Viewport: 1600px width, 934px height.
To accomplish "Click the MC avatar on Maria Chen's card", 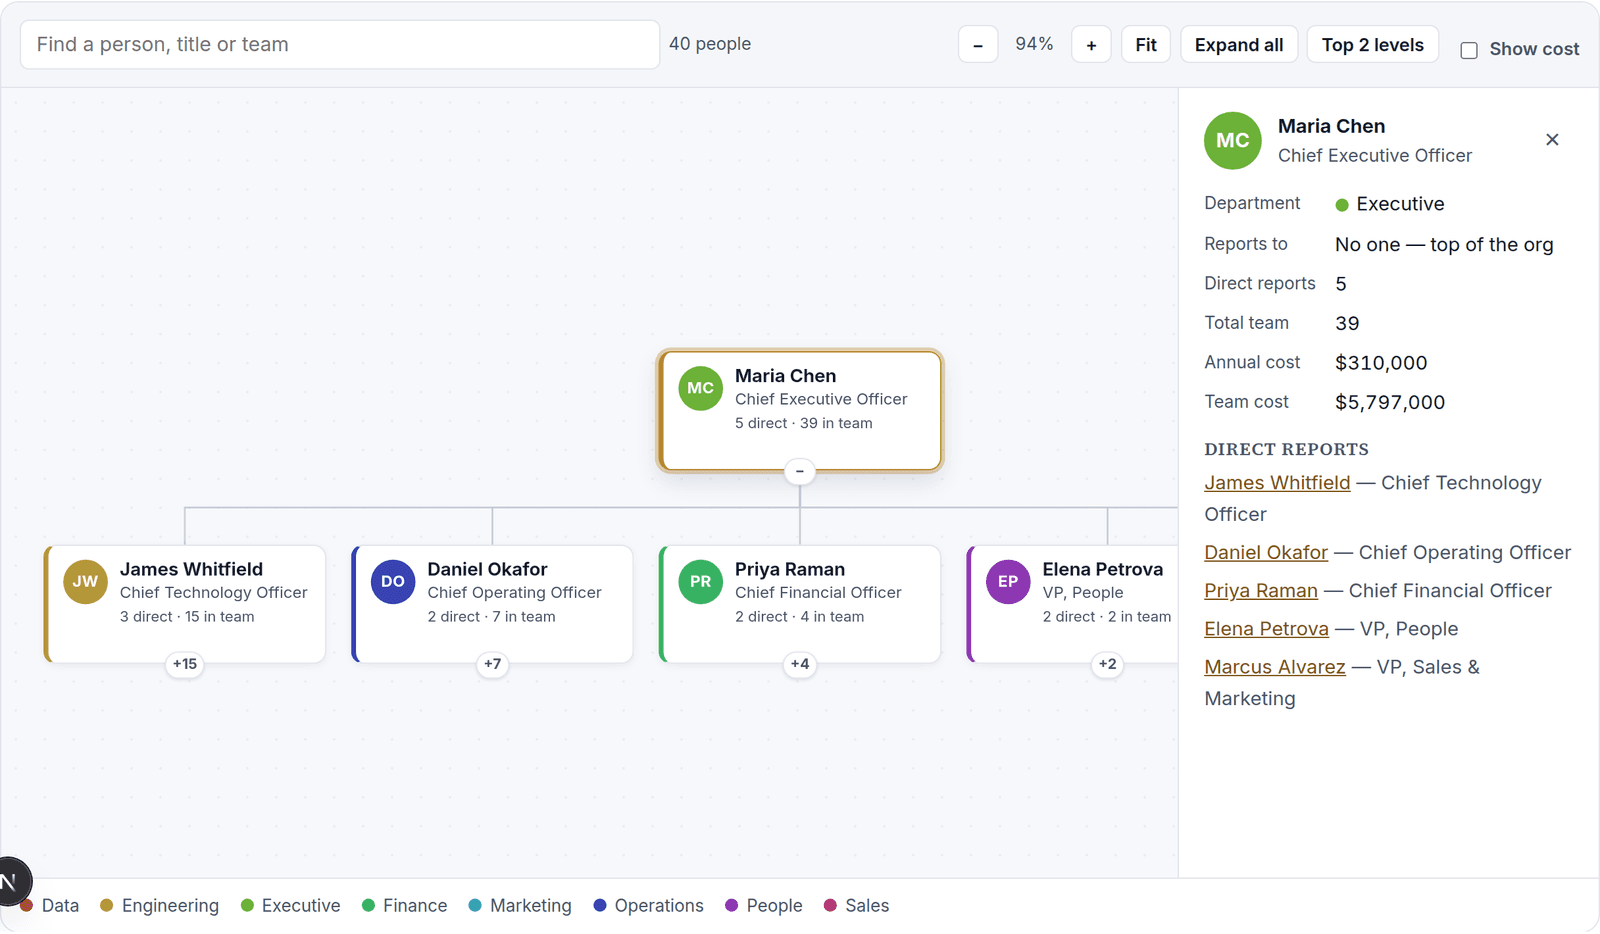I will pyautogui.click(x=700, y=388).
